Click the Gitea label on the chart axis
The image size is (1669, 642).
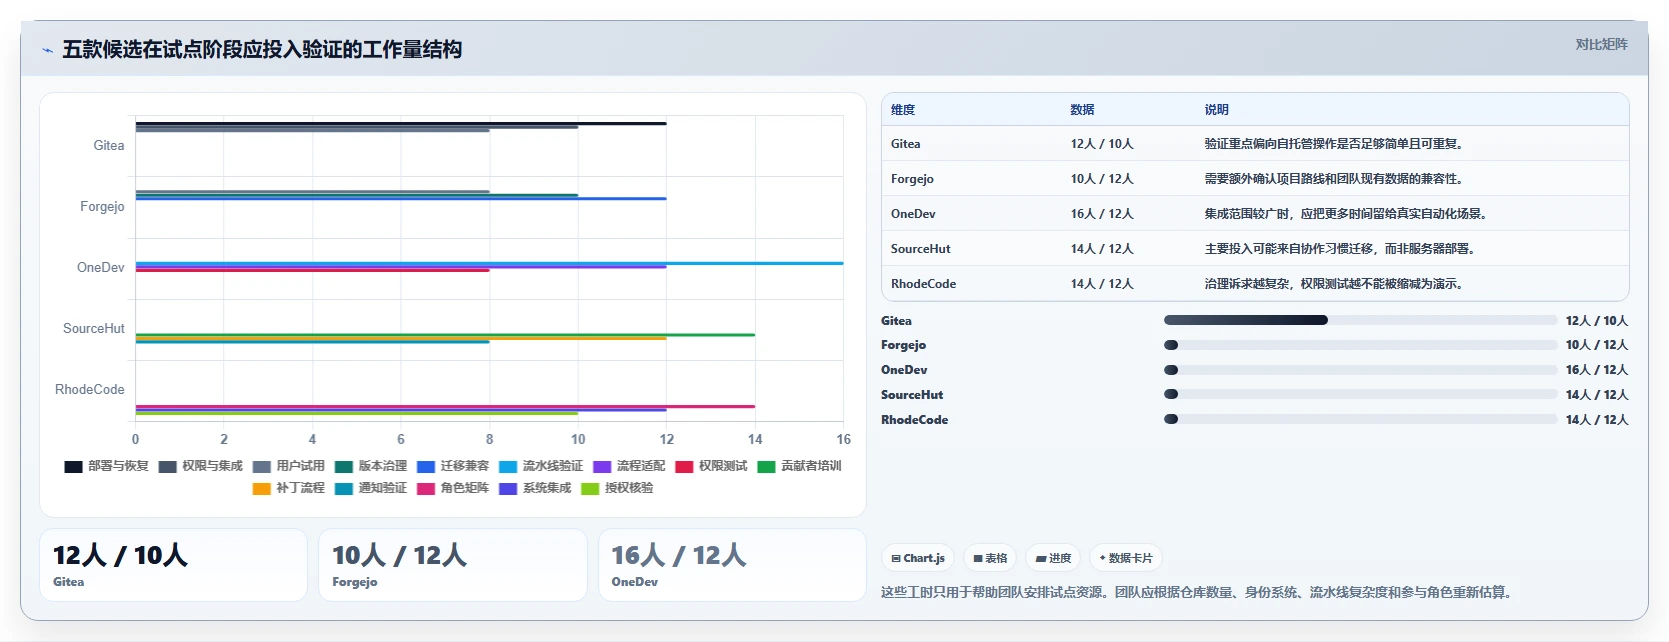coord(109,146)
